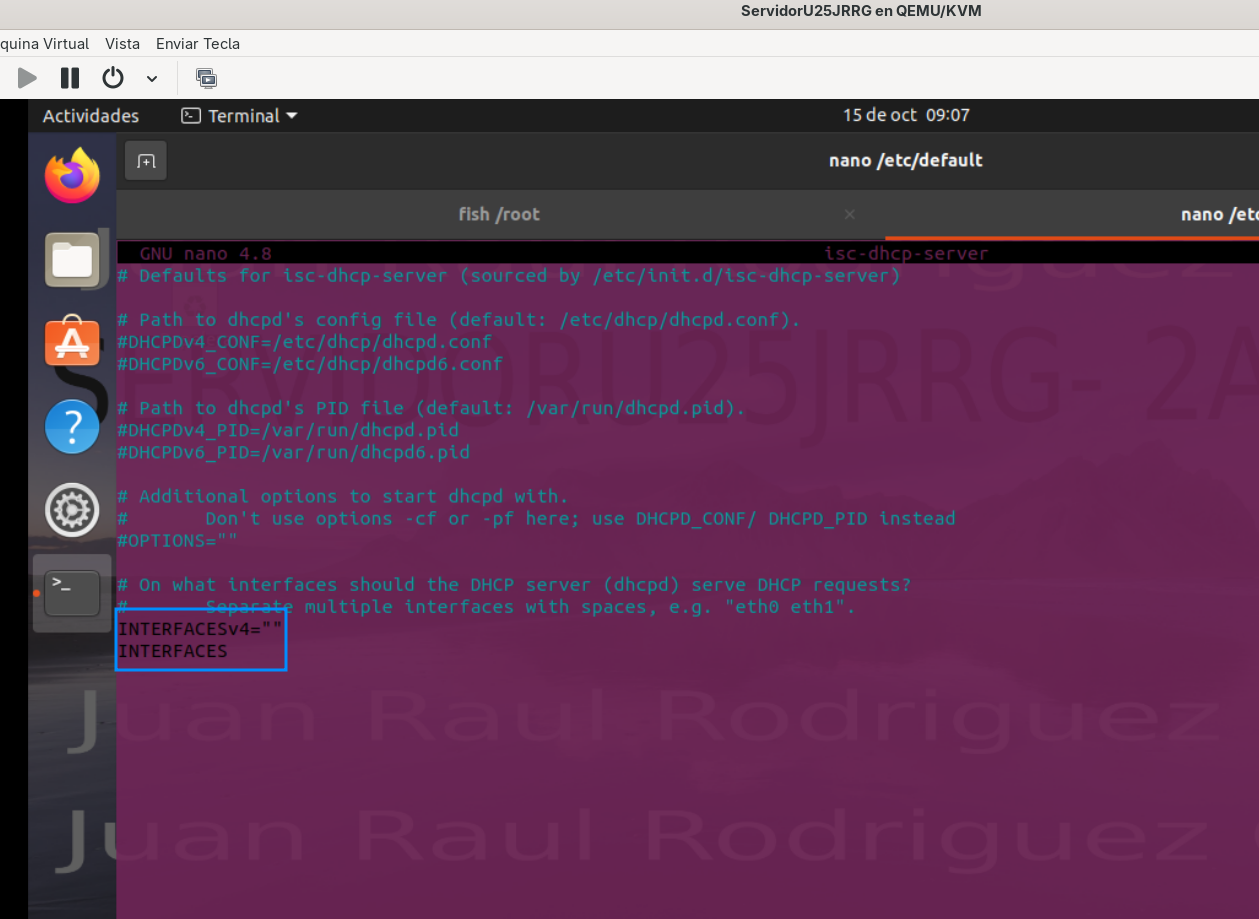Image resolution: width=1259 pixels, height=919 pixels.
Task: Switch to the fish /root tab
Action: [x=499, y=214]
